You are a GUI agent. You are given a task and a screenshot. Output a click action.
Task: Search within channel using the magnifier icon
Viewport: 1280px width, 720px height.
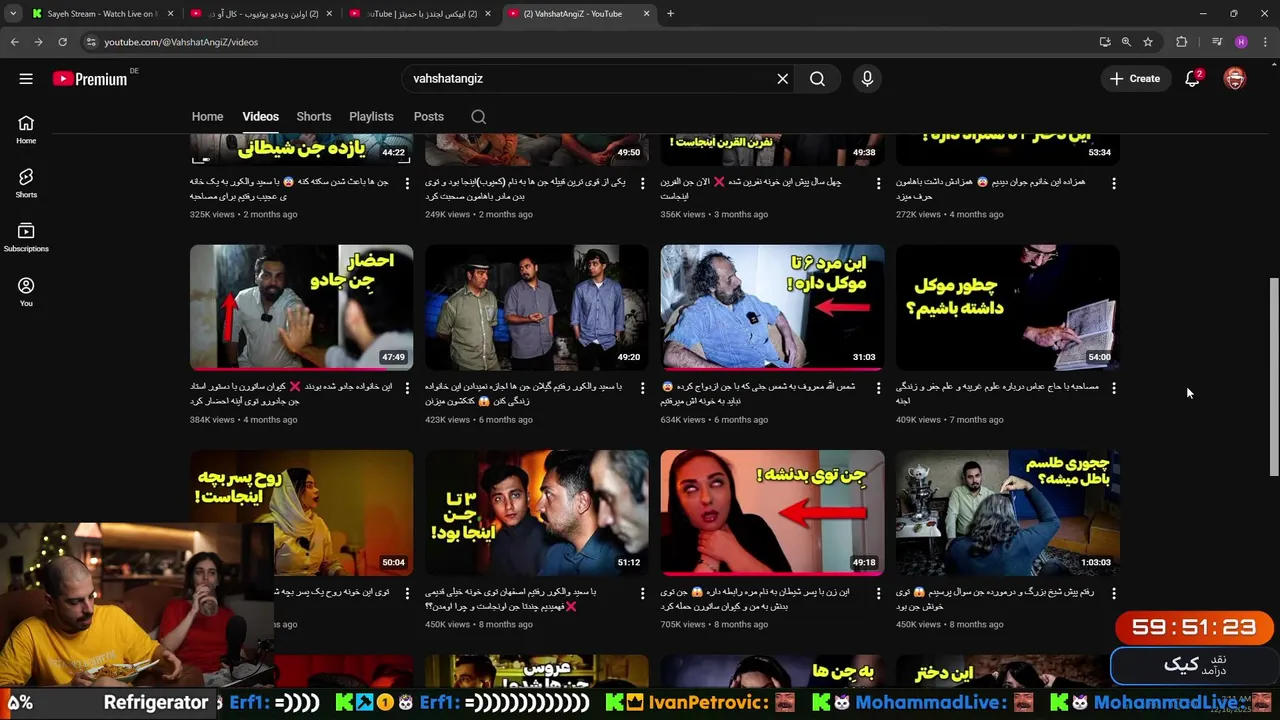click(479, 117)
